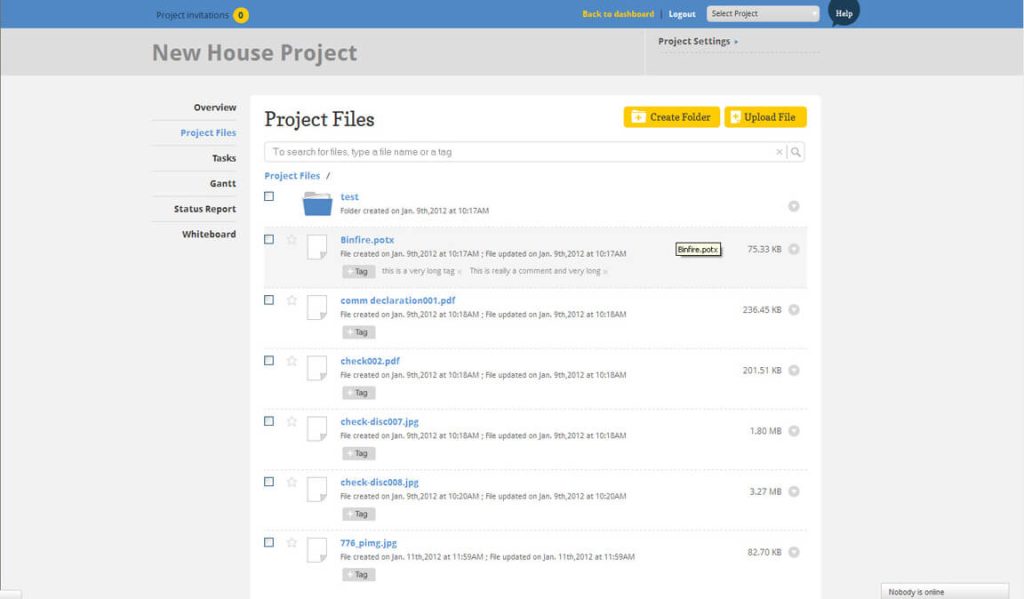Screen dimensions: 1024x599
Task: Click the search magnifier icon
Action: coord(795,152)
